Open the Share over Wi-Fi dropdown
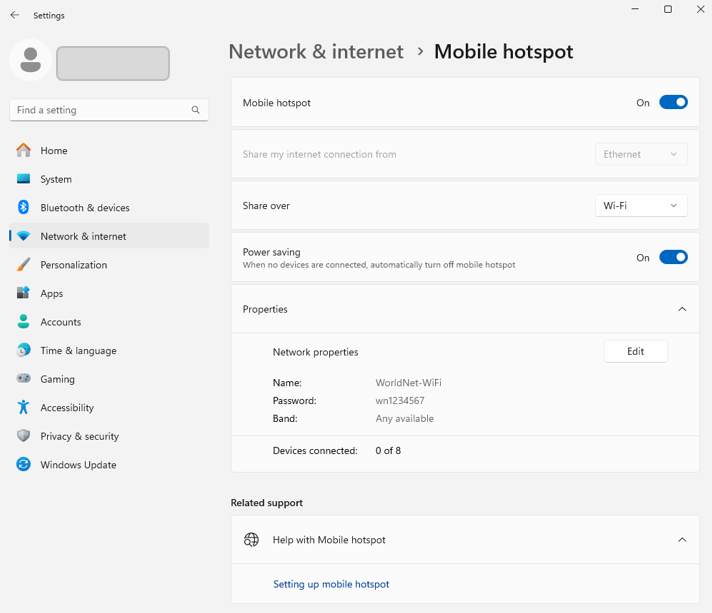Image resolution: width=712 pixels, height=613 pixels. (x=641, y=206)
